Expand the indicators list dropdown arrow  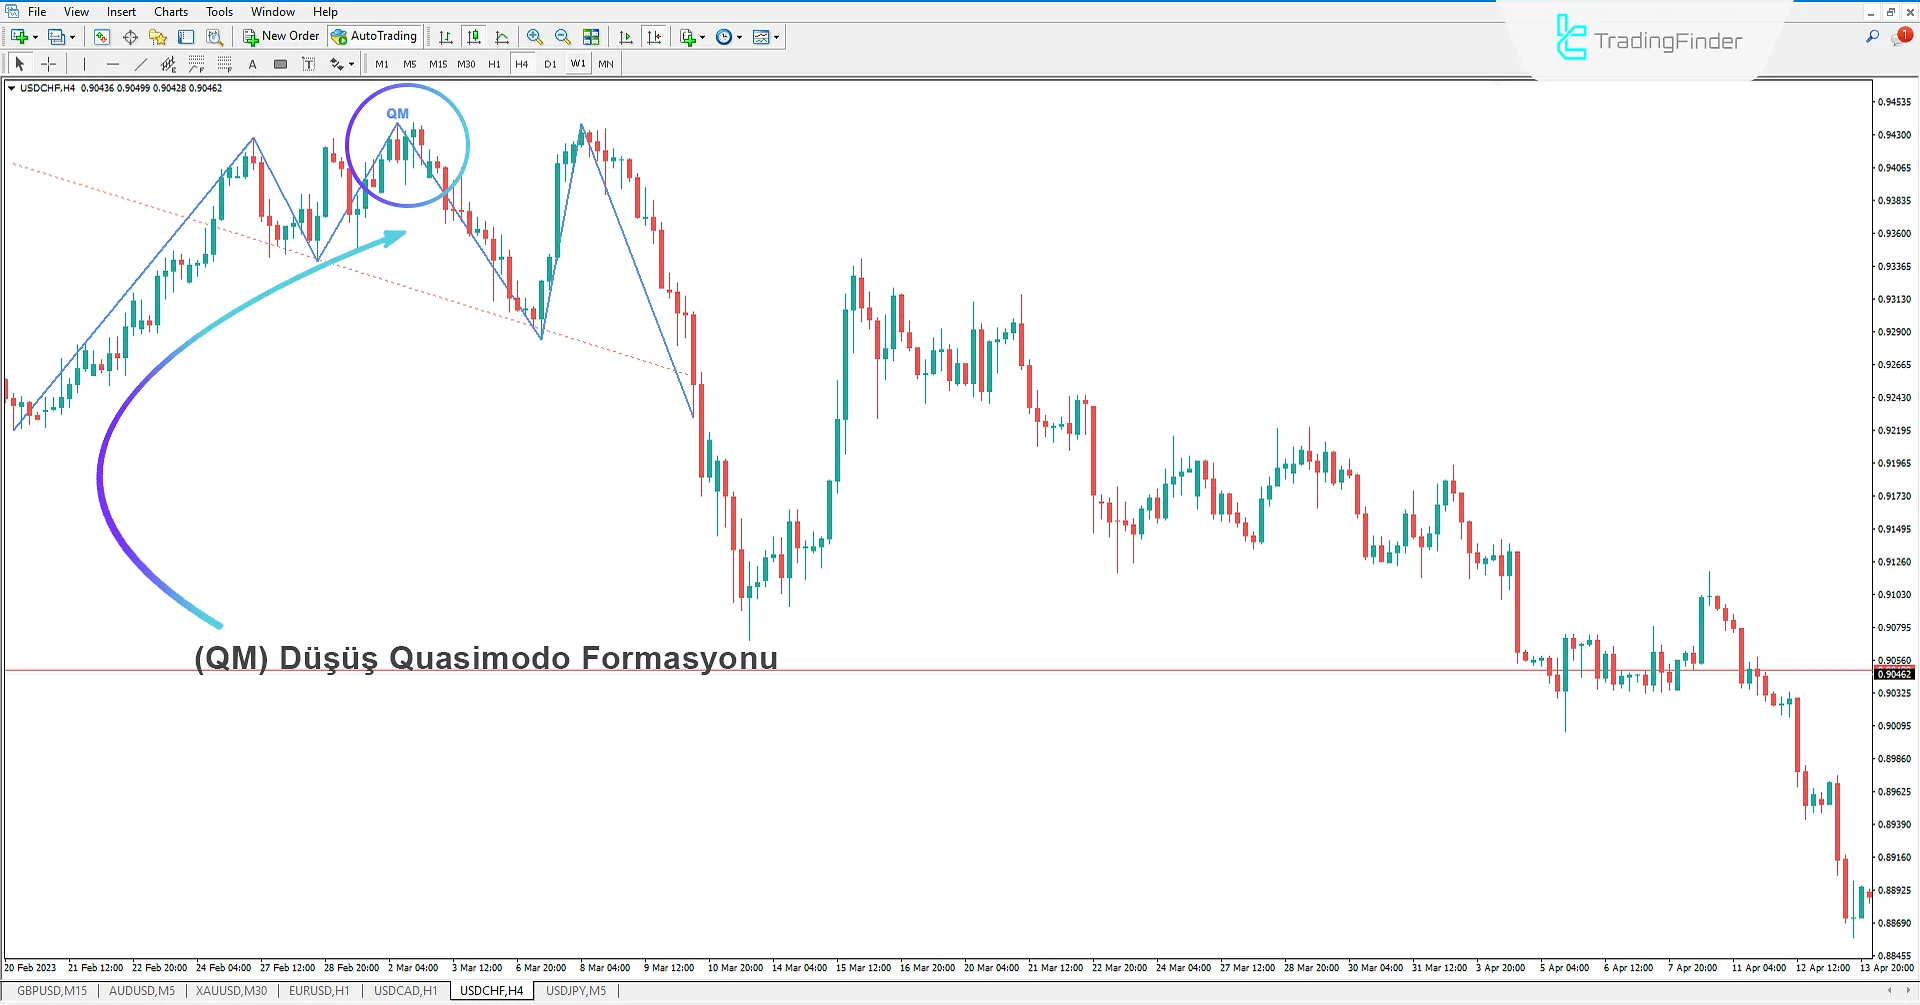tap(703, 37)
